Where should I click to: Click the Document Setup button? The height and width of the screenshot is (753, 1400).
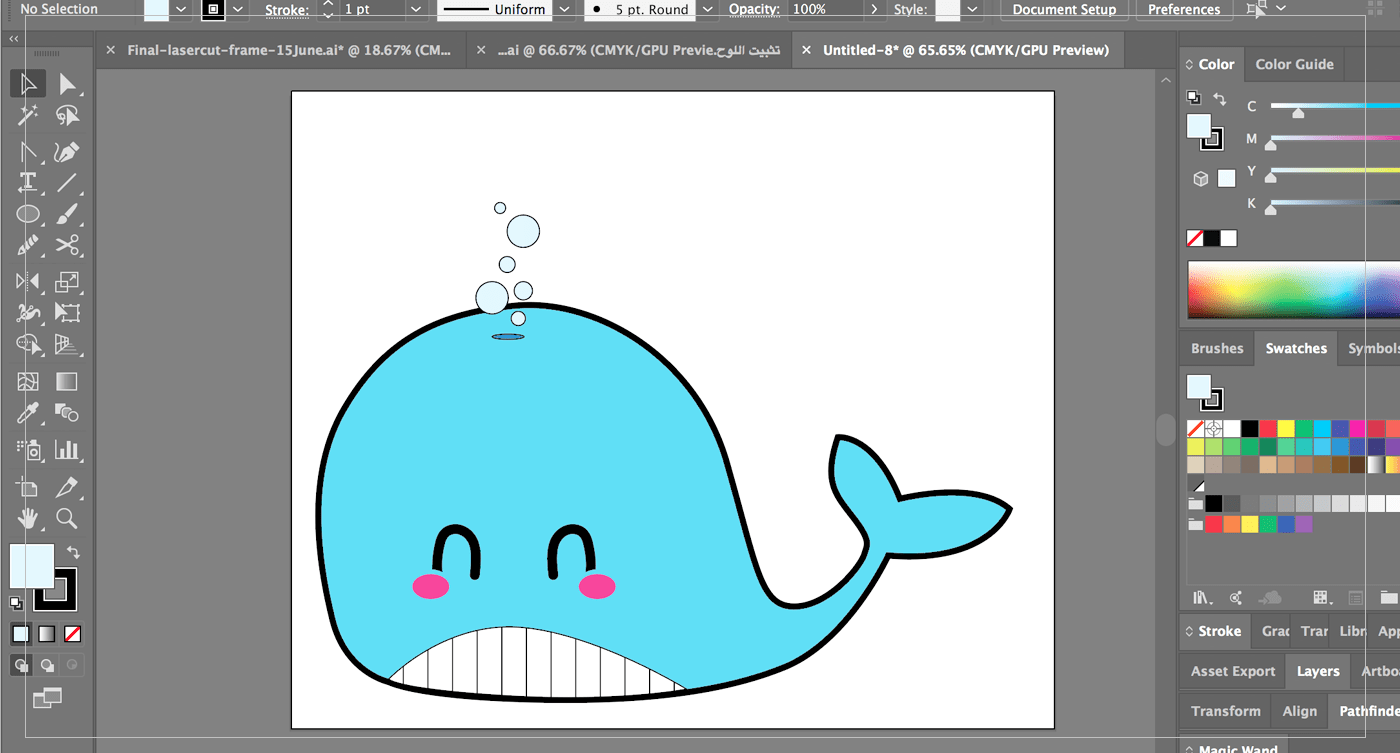(x=1064, y=9)
